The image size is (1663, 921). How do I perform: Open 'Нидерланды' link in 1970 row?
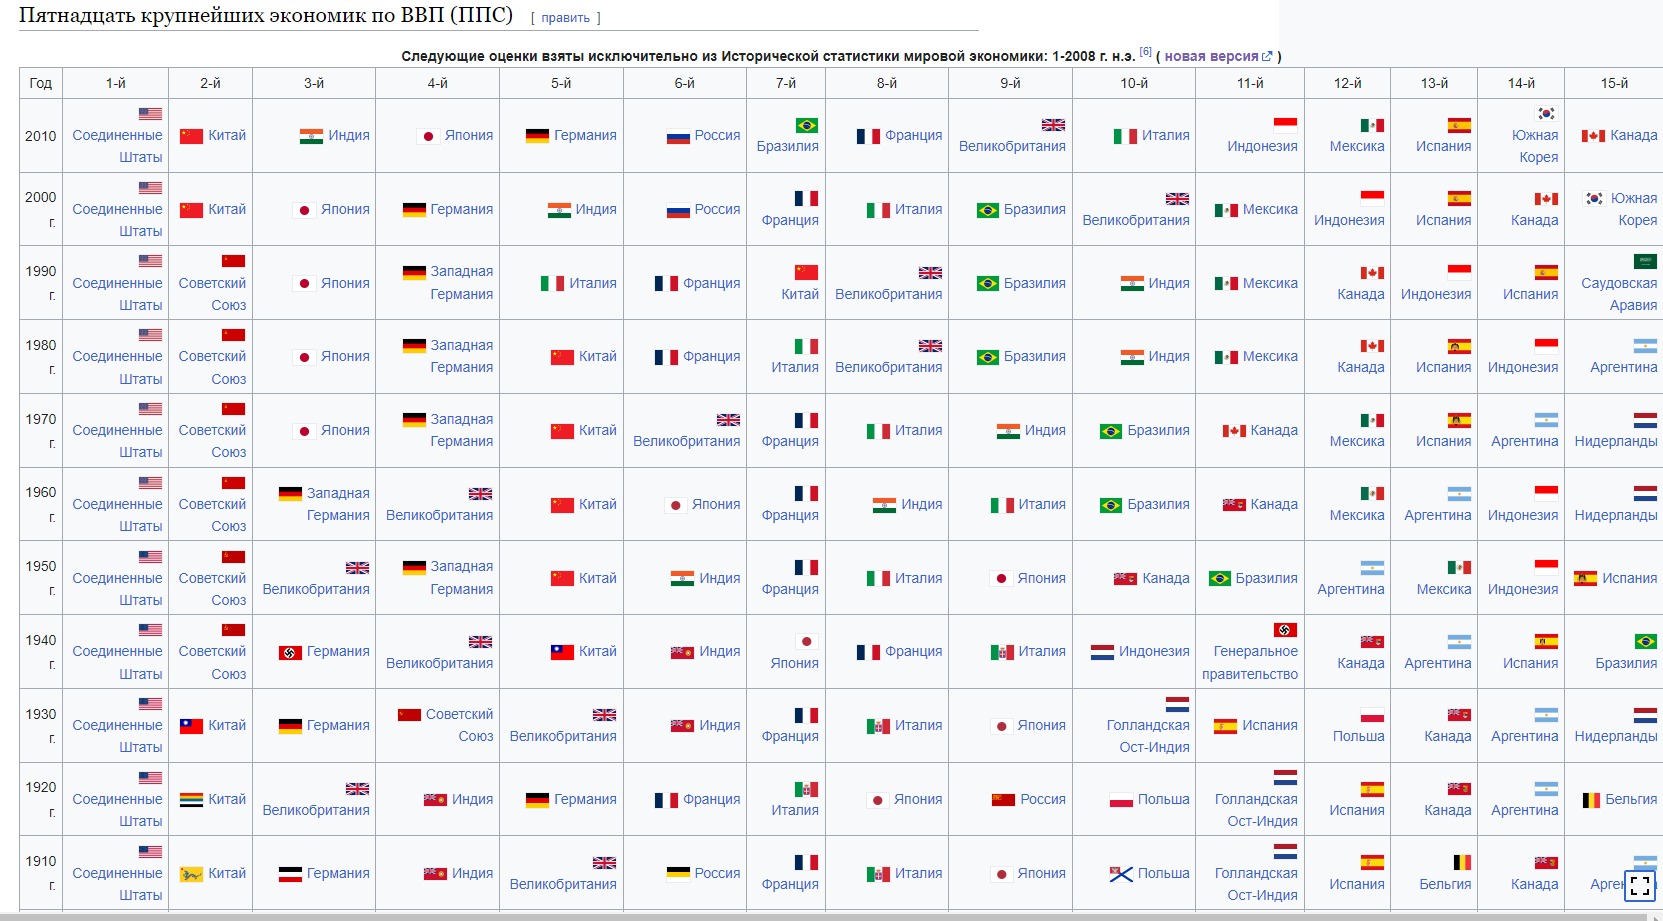click(1615, 441)
